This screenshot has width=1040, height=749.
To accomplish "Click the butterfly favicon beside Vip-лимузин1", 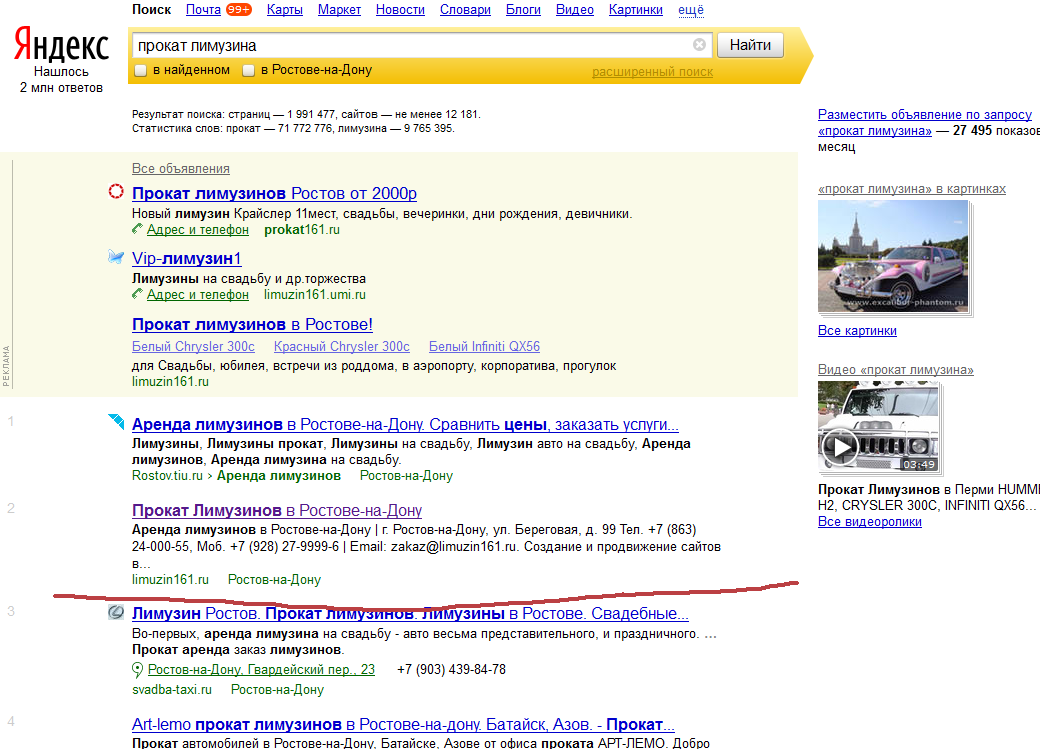I will tap(116, 257).
